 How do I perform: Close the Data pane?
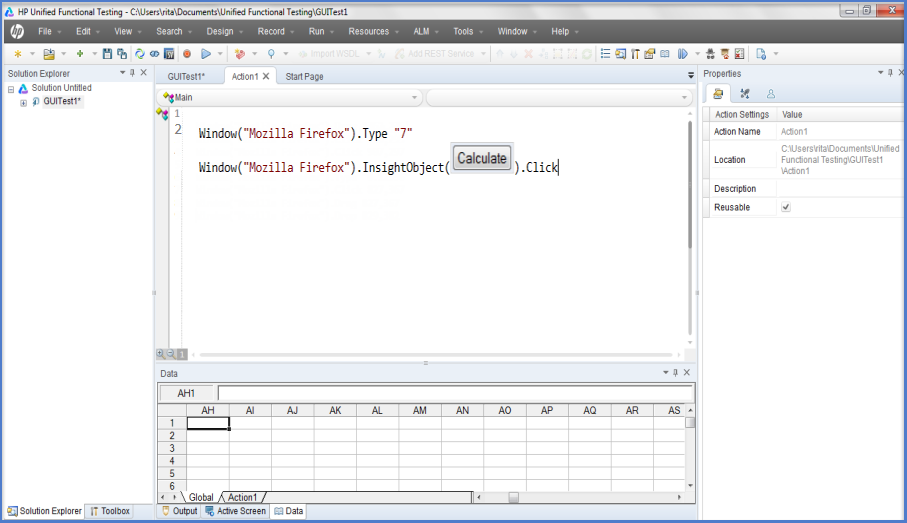pyautogui.click(x=687, y=373)
